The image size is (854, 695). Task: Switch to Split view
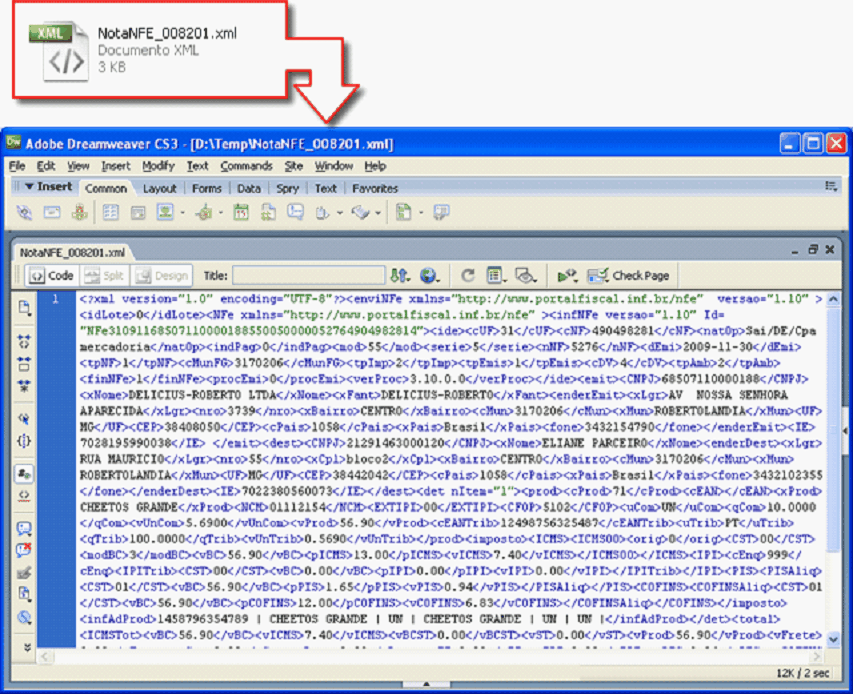[105, 276]
